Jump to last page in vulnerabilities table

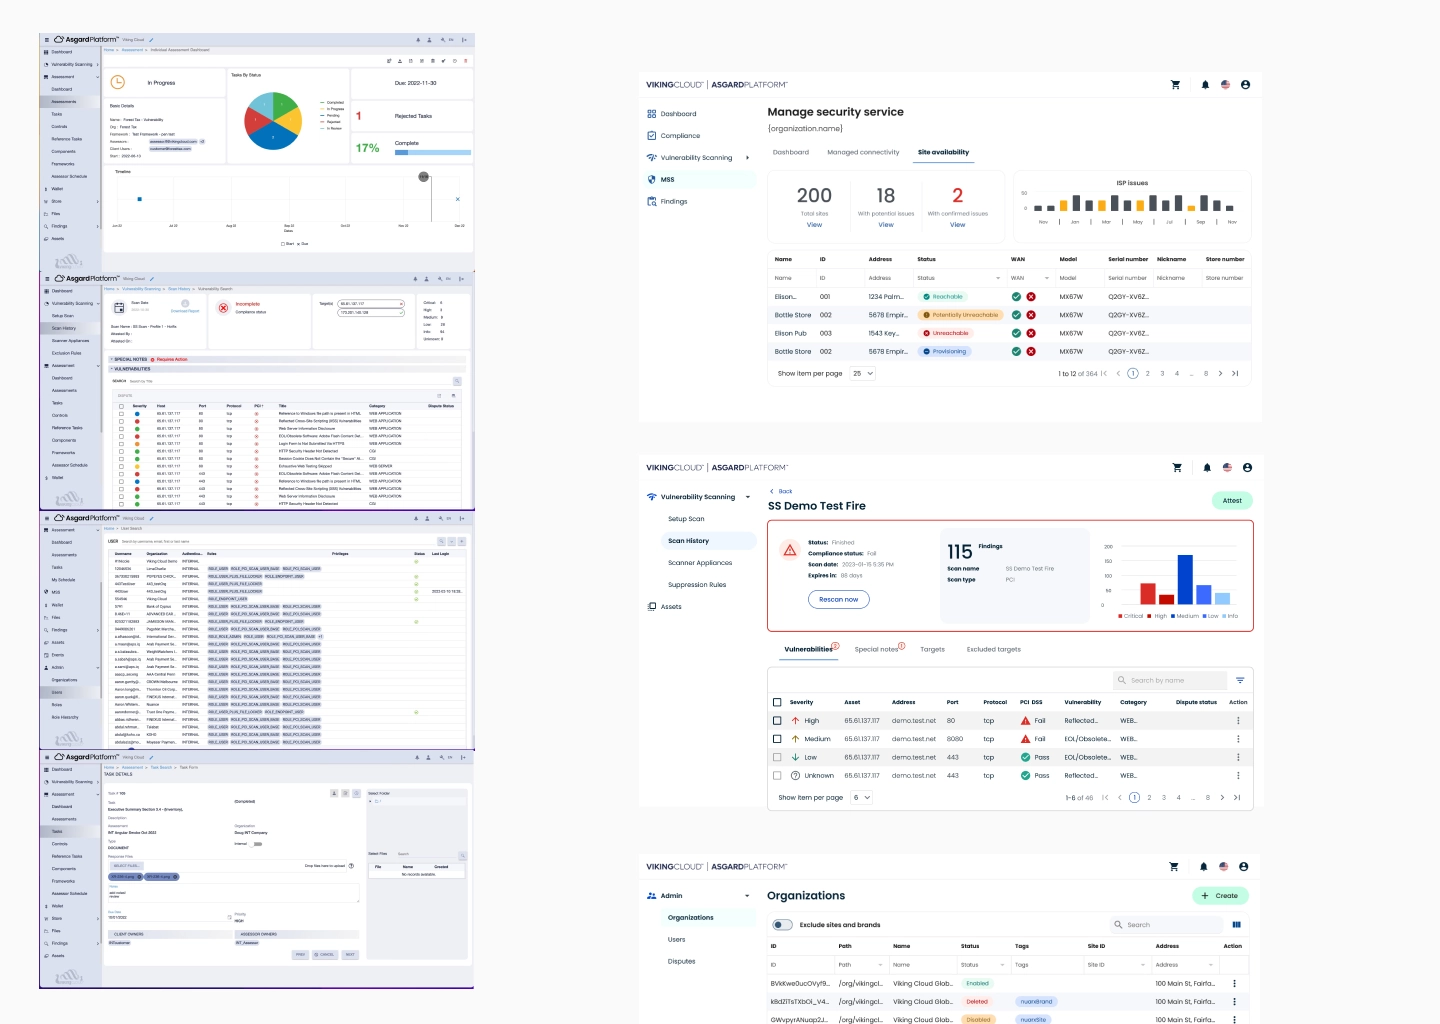(x=1237, y=797)
